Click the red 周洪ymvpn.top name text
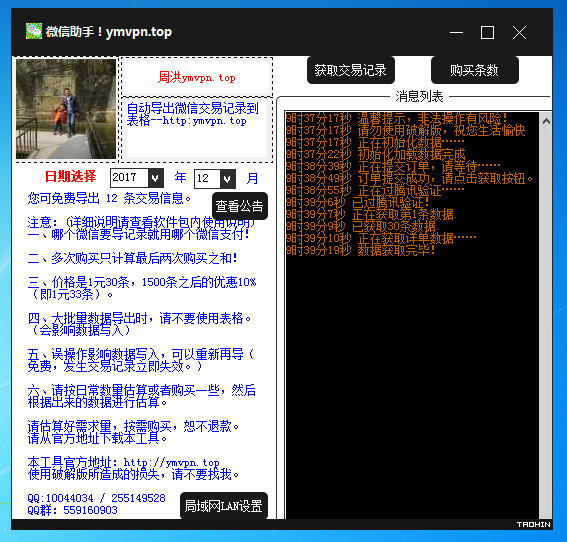The width and height of the screenshot is (567, 542). click(x=197, y=77)
